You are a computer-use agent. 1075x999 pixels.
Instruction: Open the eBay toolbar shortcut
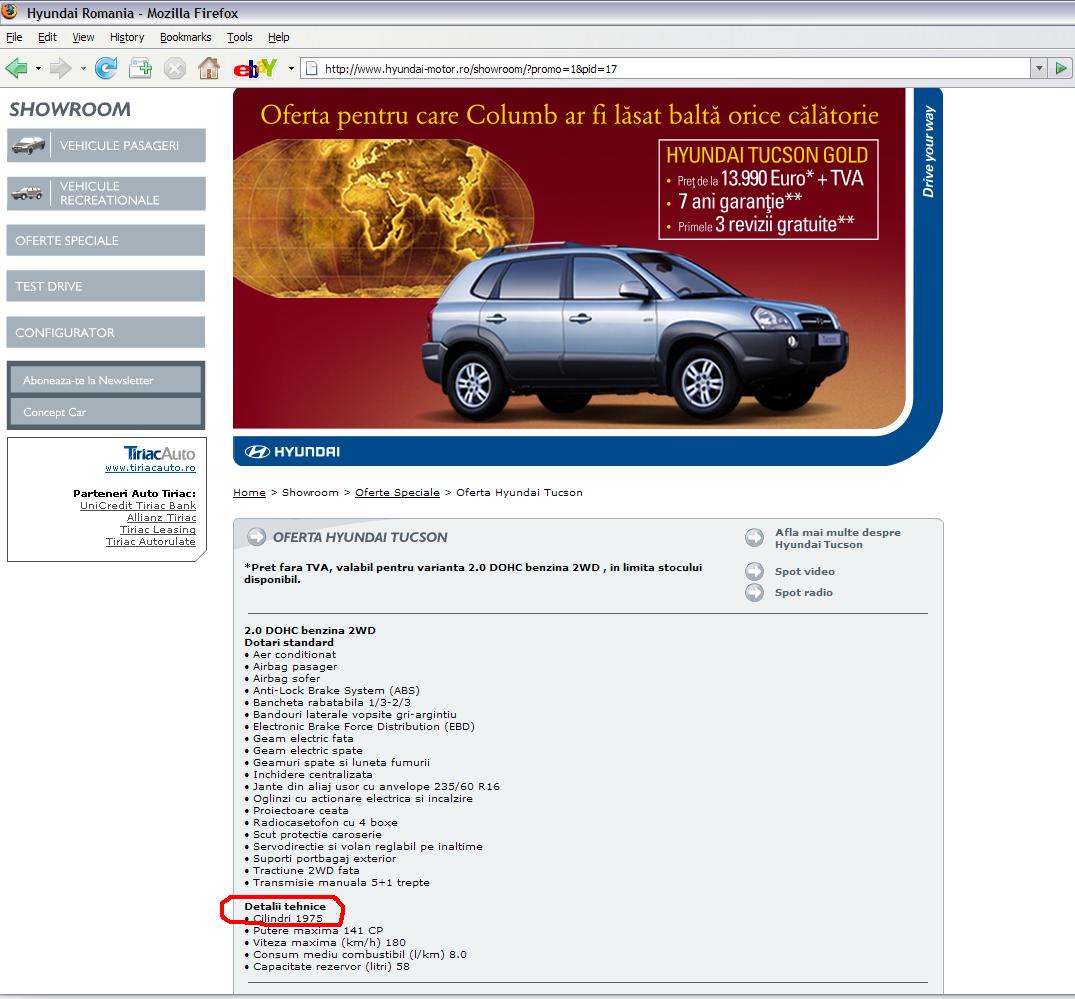point(254,68)
